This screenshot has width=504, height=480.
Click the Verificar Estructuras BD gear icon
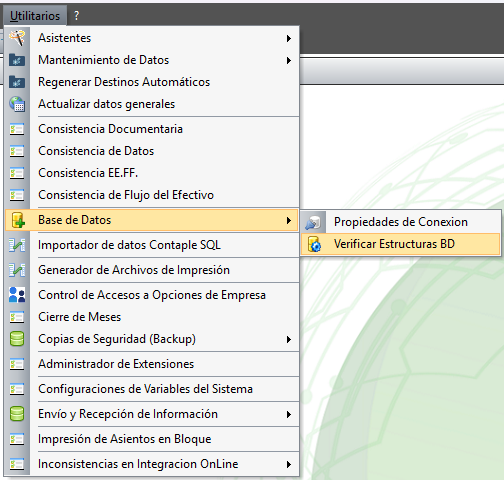[314, 244]
